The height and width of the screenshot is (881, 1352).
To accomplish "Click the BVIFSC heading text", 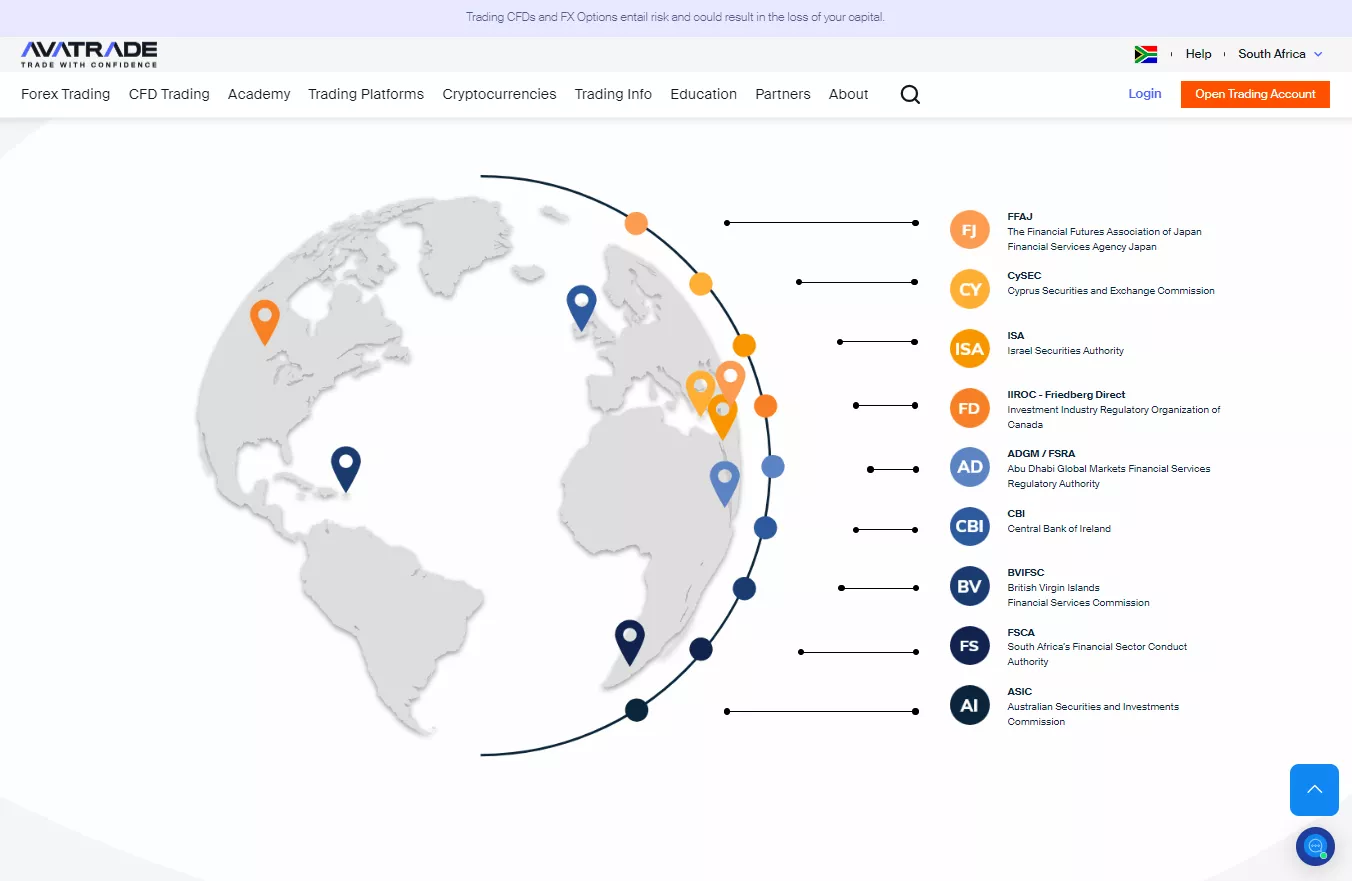I will tap(1026, 573).
